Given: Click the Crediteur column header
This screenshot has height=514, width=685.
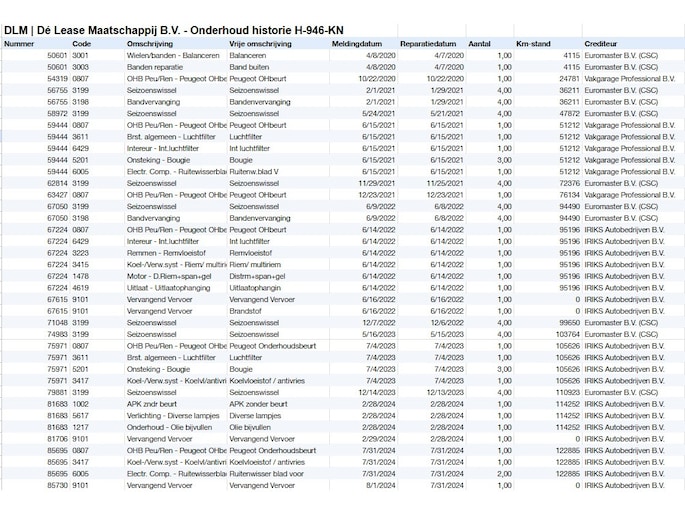Looking at the screenshot, I should pos(603,44).
